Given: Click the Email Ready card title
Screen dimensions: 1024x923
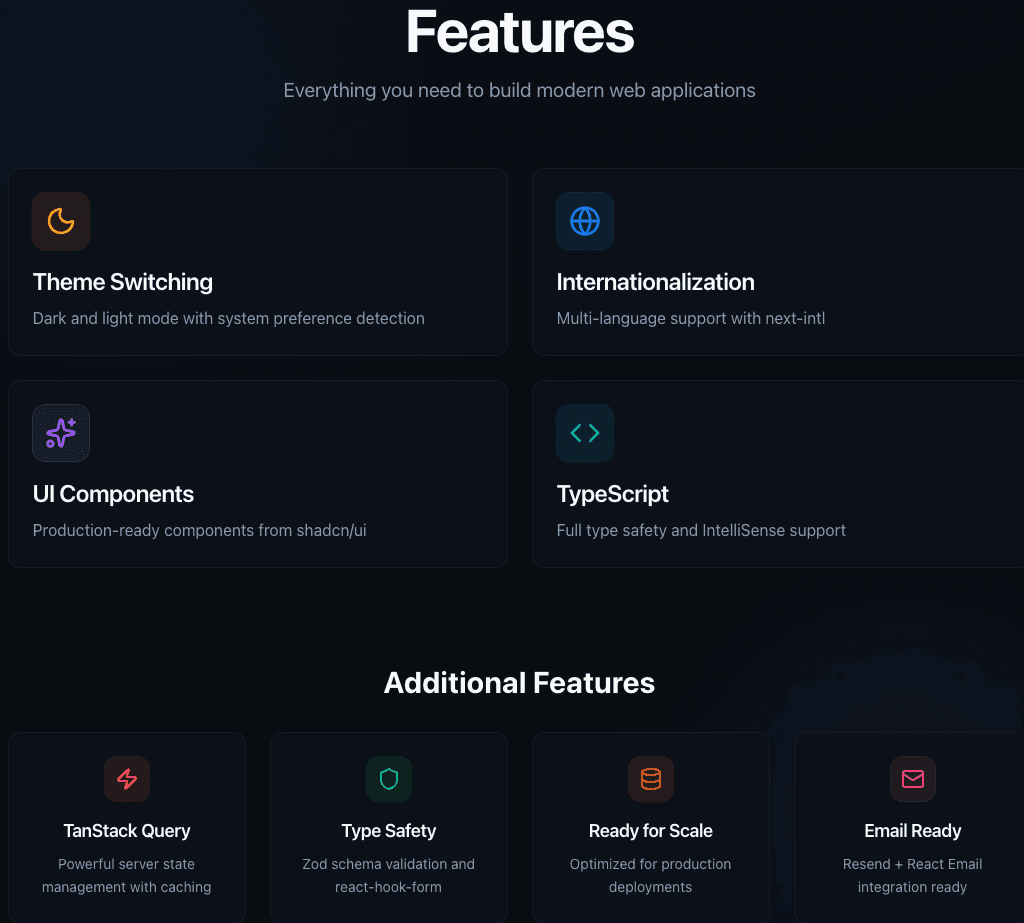Looking at the screenshot, I should [x=913, y=831].
